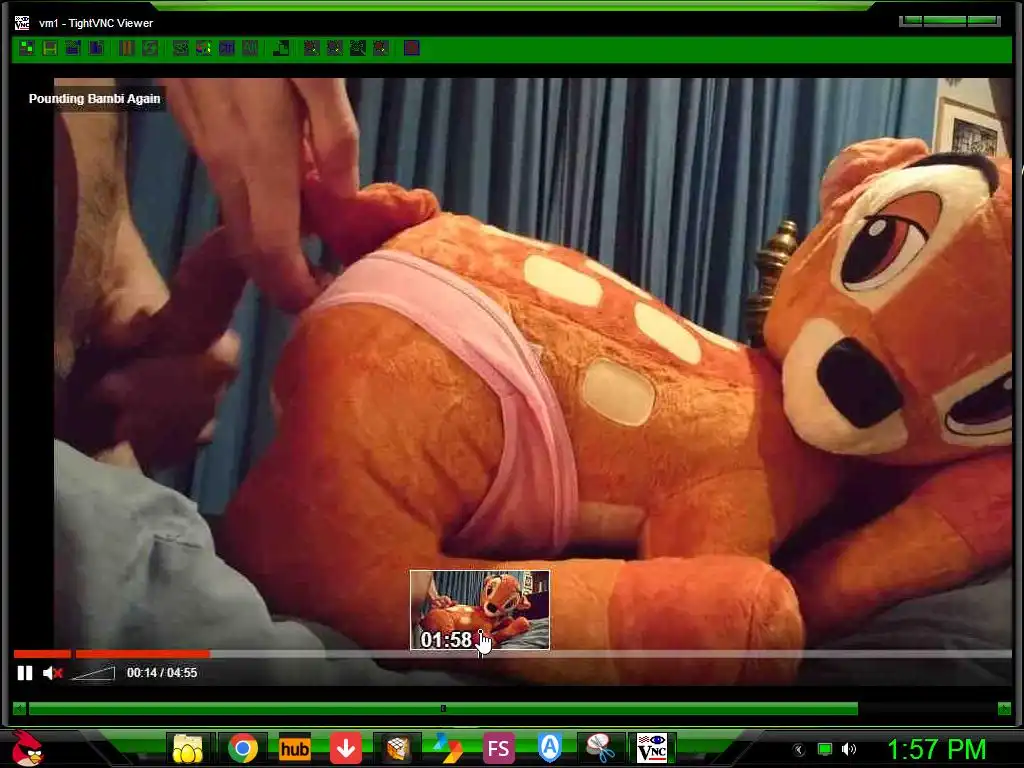
Task: Click the 'vm1 - TightVNC Viewer' window title
Action: click(96, 23)
